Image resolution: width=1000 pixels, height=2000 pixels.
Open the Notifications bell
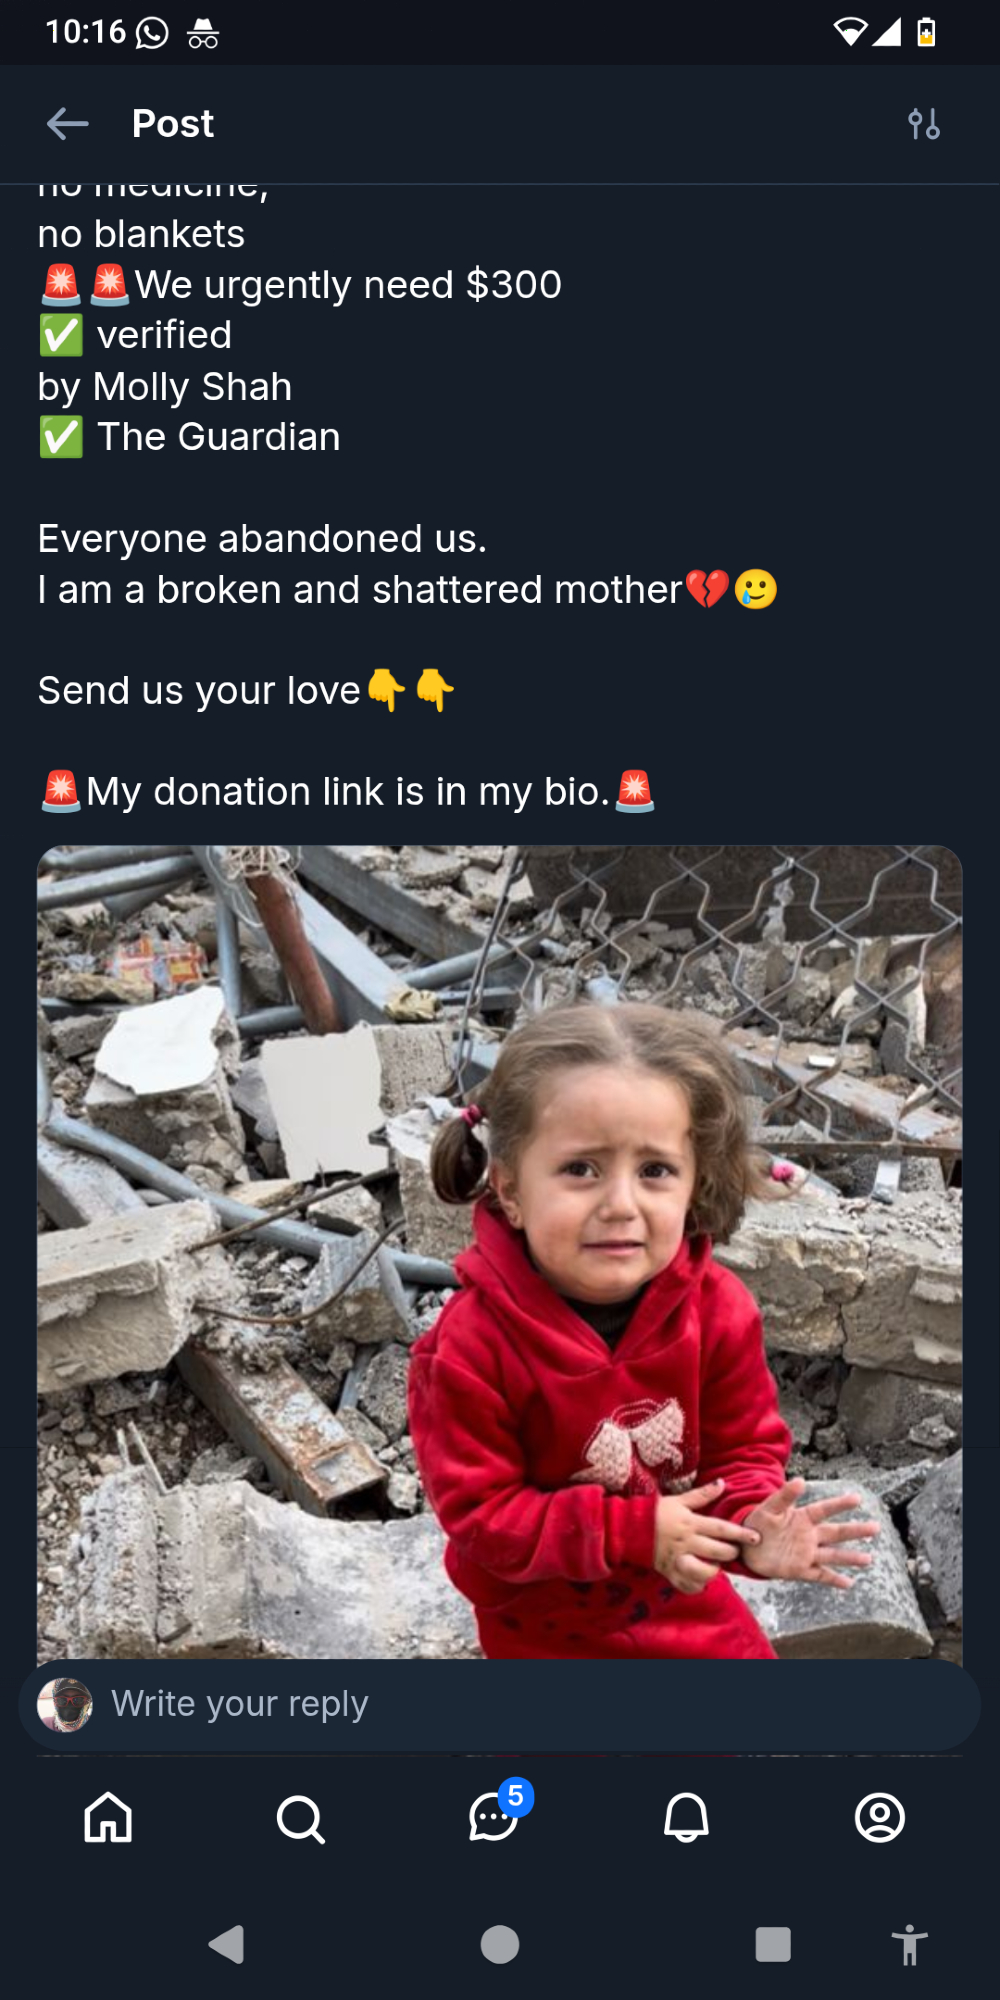point(686,1817)
